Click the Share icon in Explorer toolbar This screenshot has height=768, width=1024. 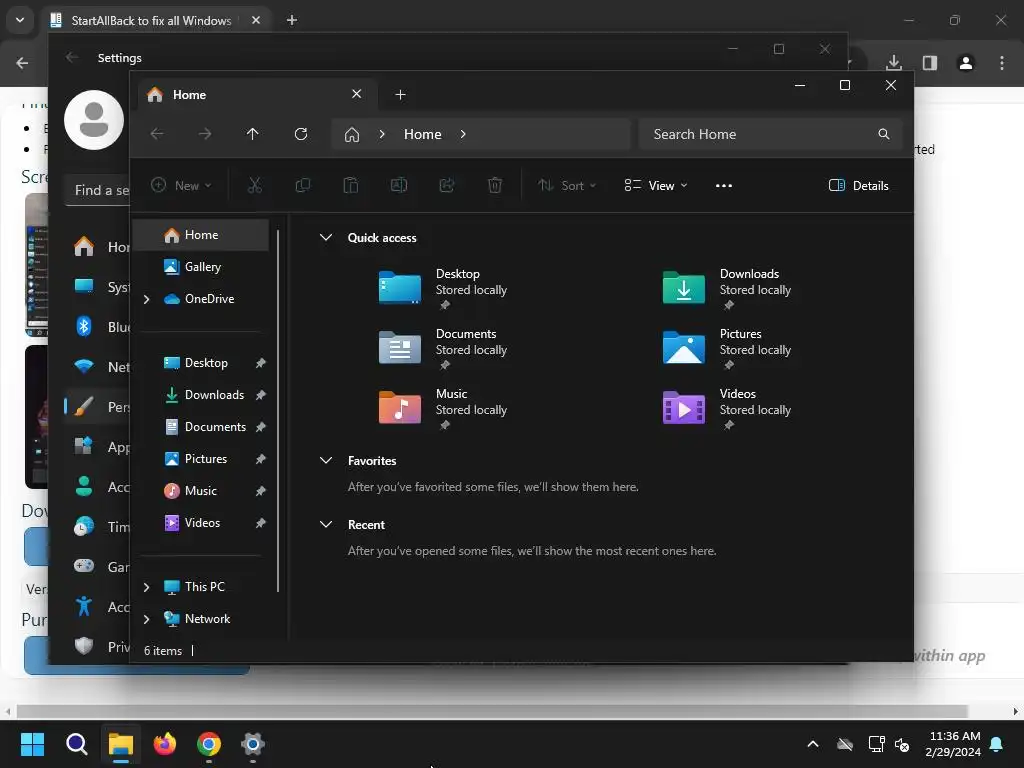pos(447,185)
